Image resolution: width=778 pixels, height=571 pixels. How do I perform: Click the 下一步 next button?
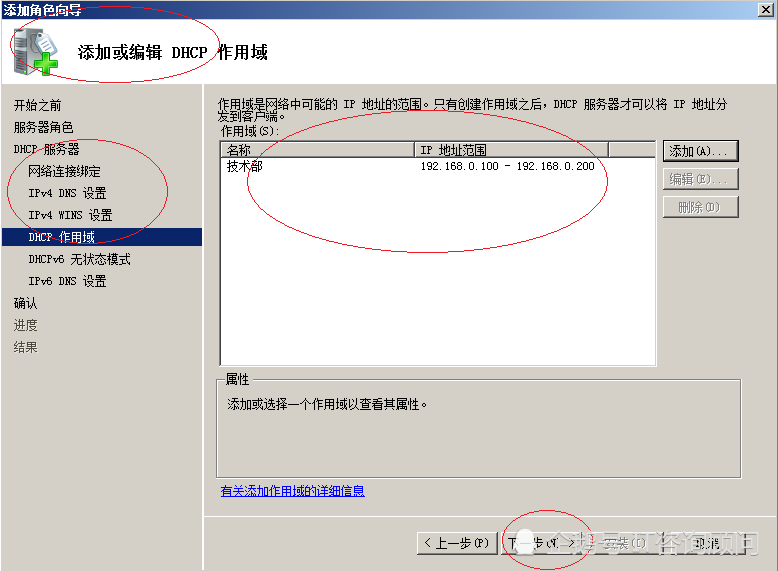point(540,544)
